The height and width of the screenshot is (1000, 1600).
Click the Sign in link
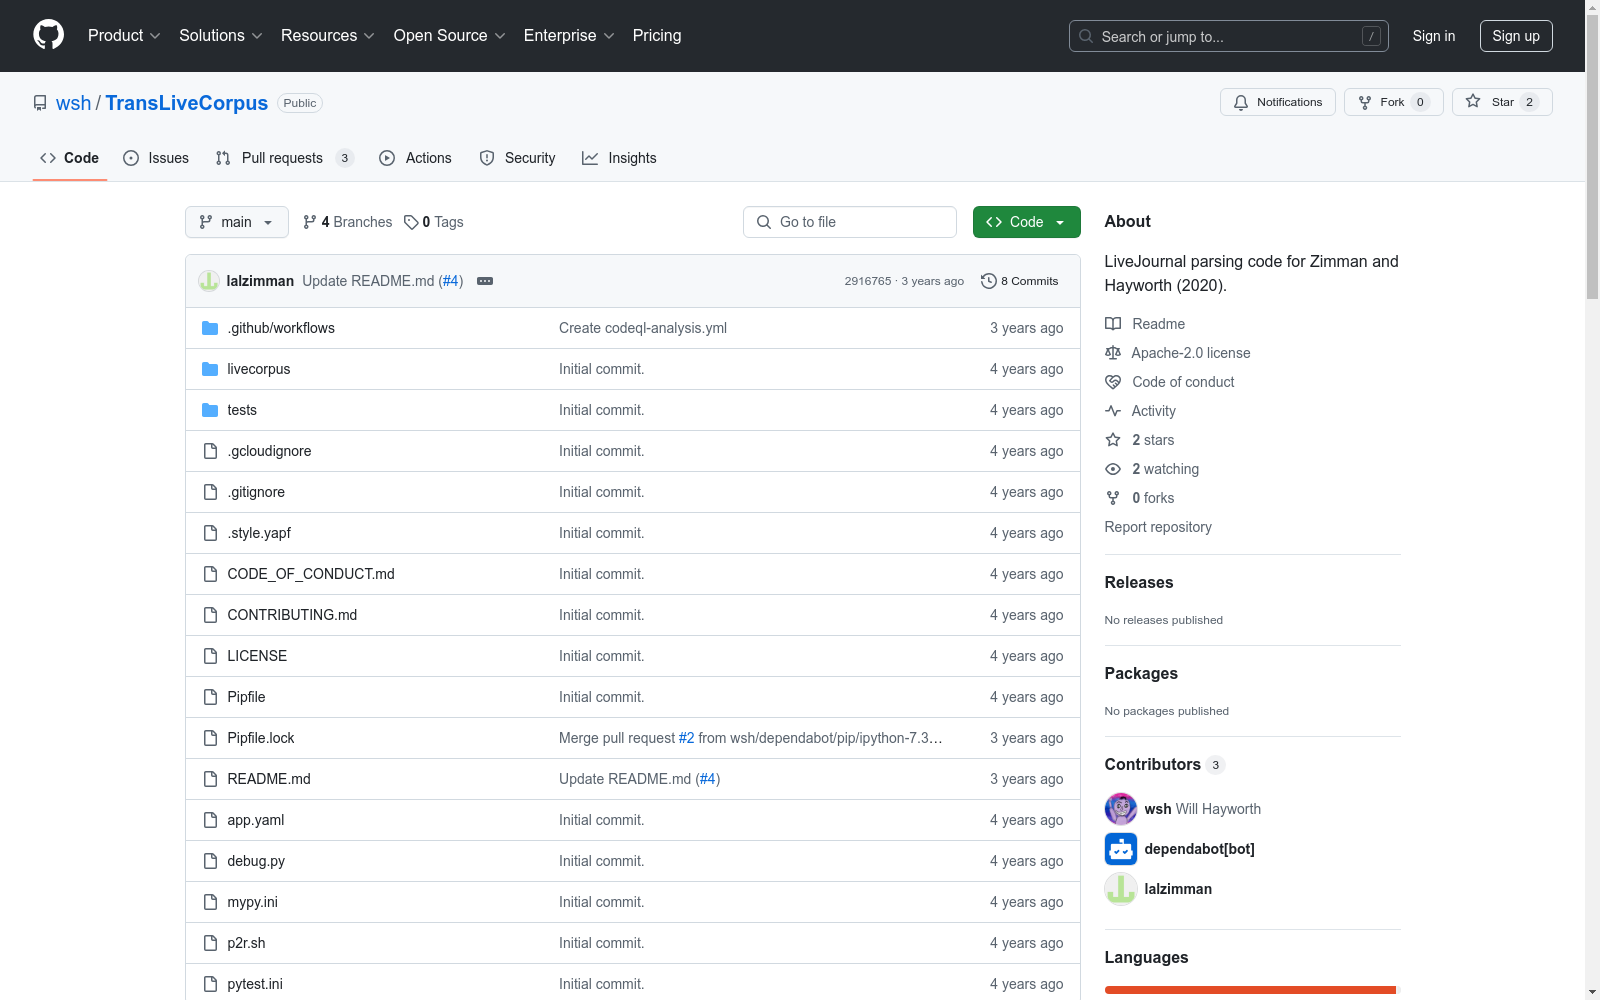pyautogui.click(x=1434, y=36)
